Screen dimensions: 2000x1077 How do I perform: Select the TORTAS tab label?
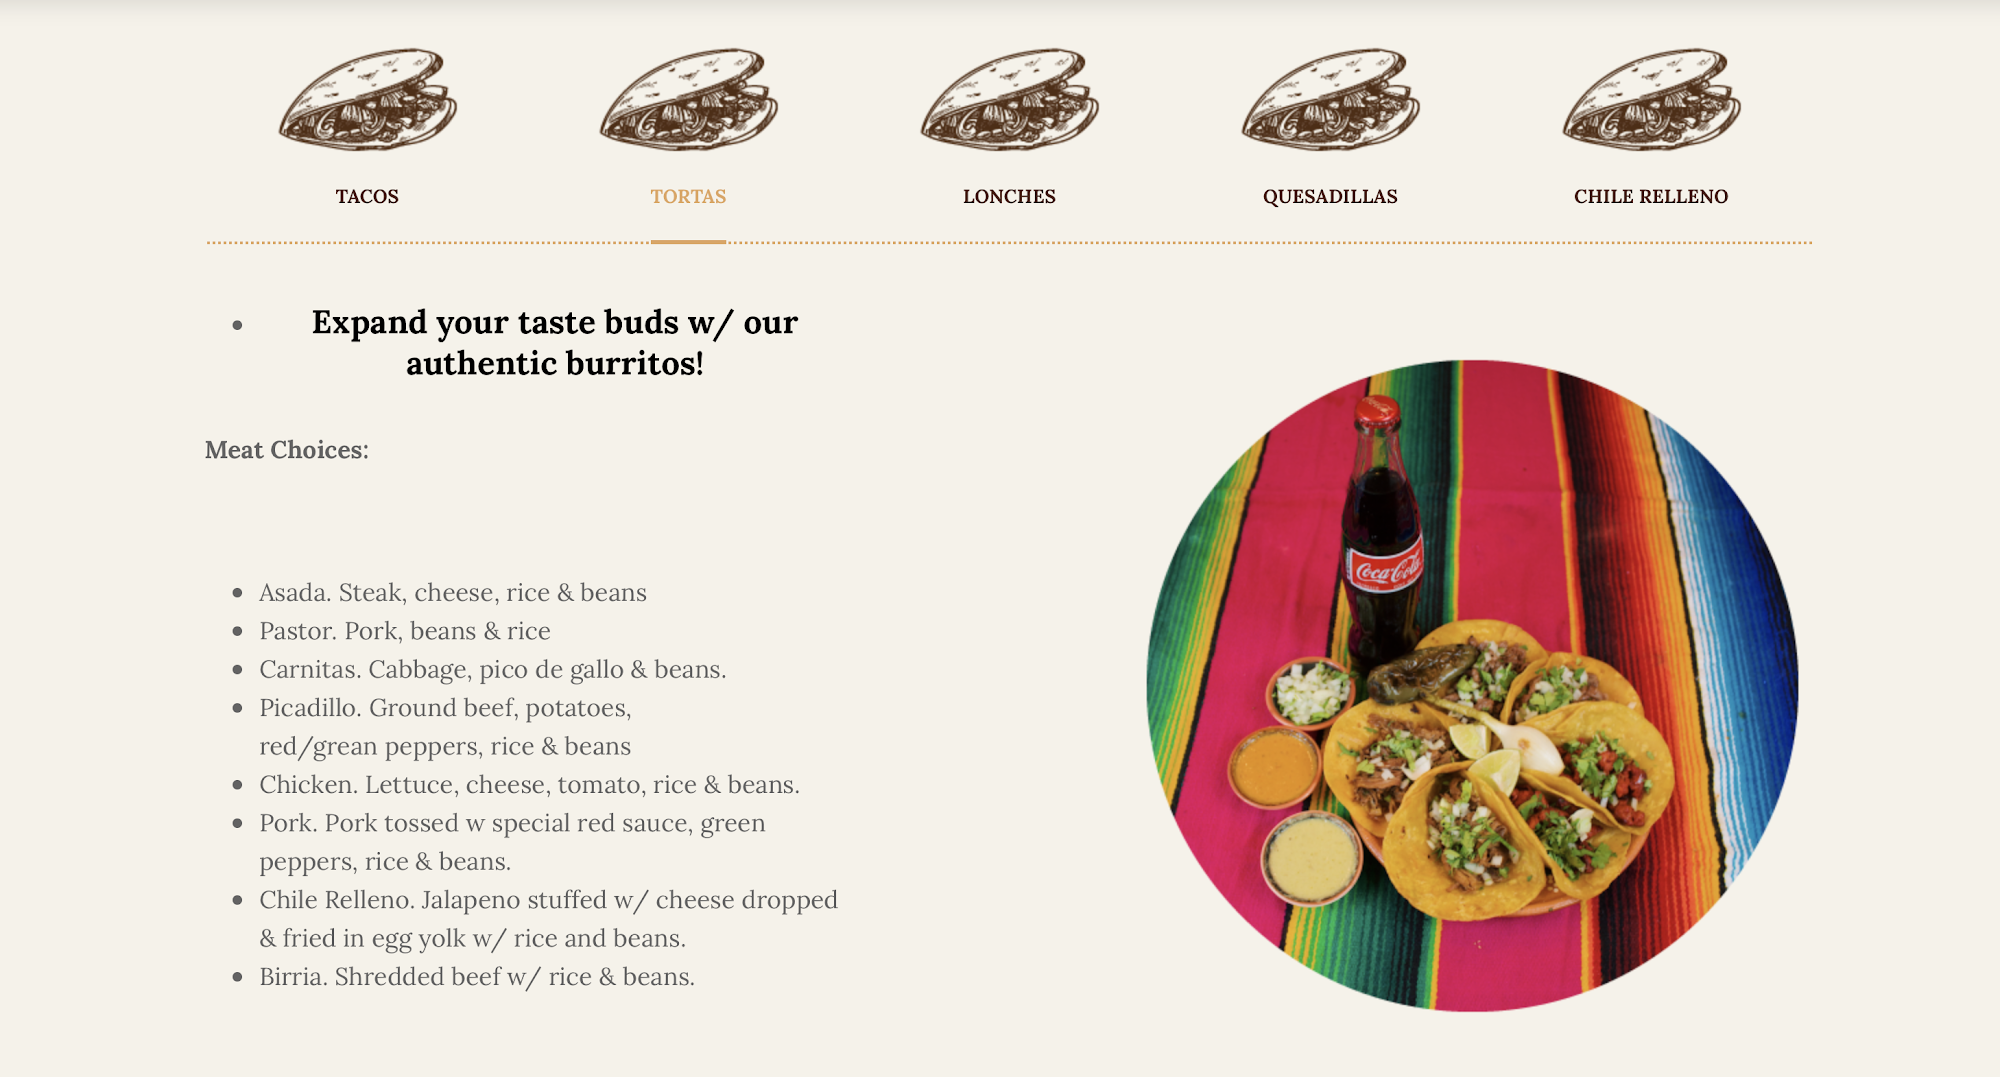pos(688,196)
